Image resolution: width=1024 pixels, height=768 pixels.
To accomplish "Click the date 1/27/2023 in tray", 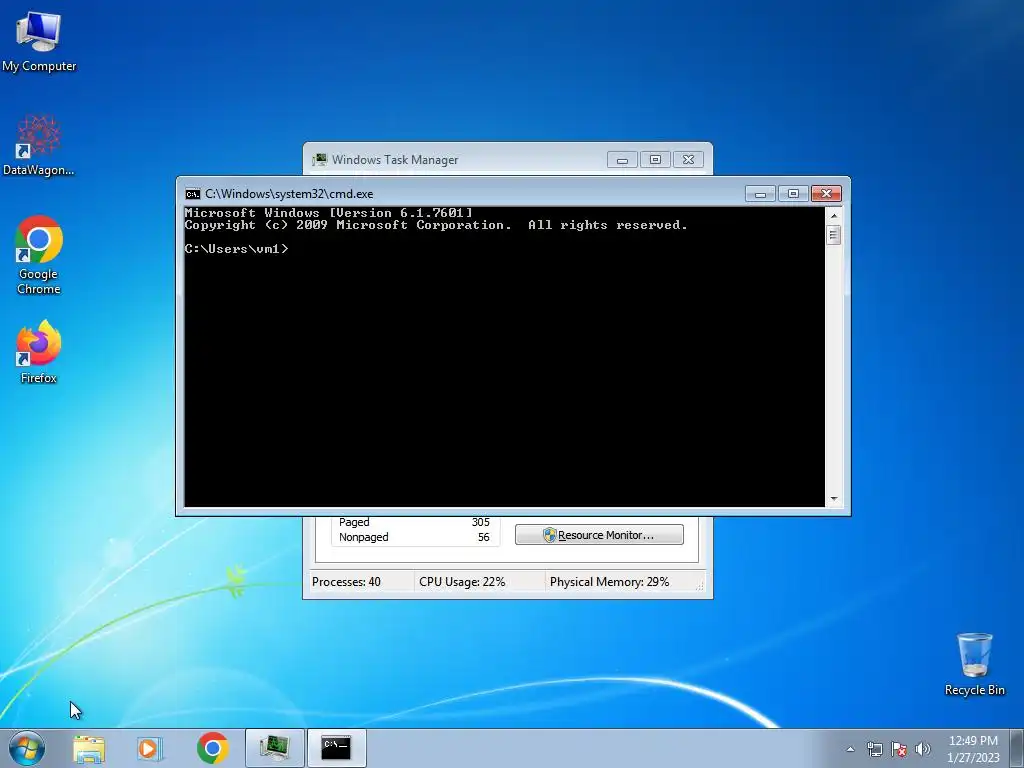I will tap(973, 758).
